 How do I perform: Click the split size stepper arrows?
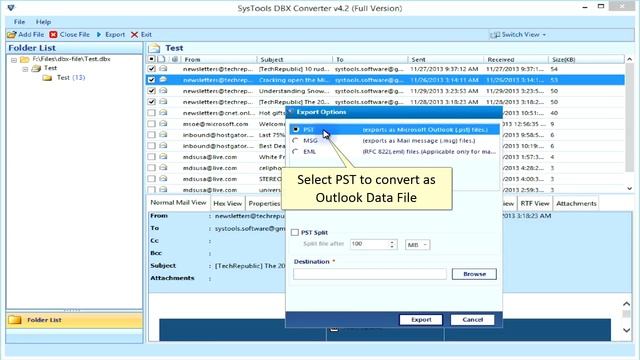click(392, 244)
